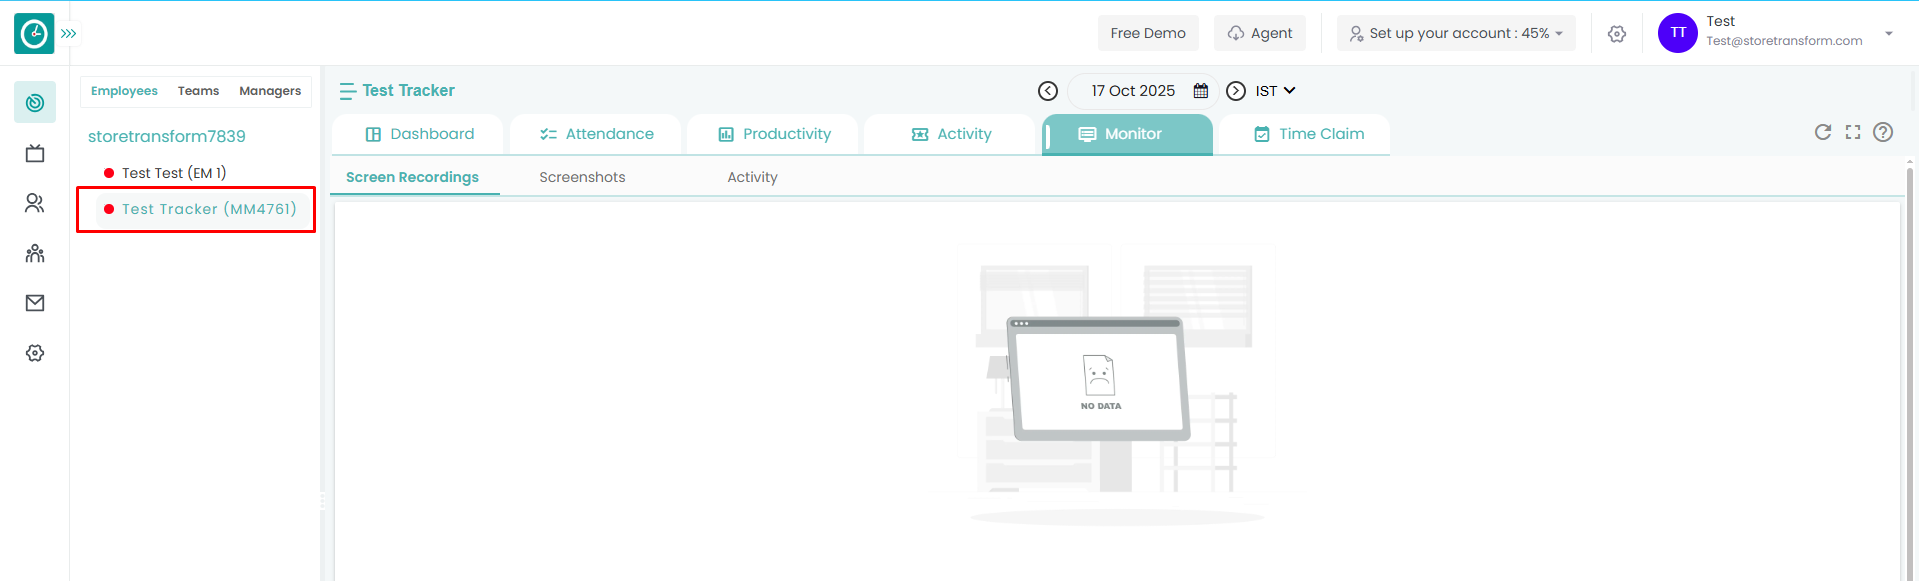
Task: Open the help question mark icon
Action: point(1883,132)
